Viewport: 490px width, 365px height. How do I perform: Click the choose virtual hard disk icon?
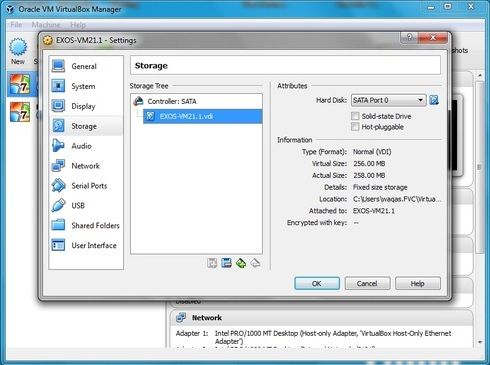pyautogui.click(x=434, y=100)
